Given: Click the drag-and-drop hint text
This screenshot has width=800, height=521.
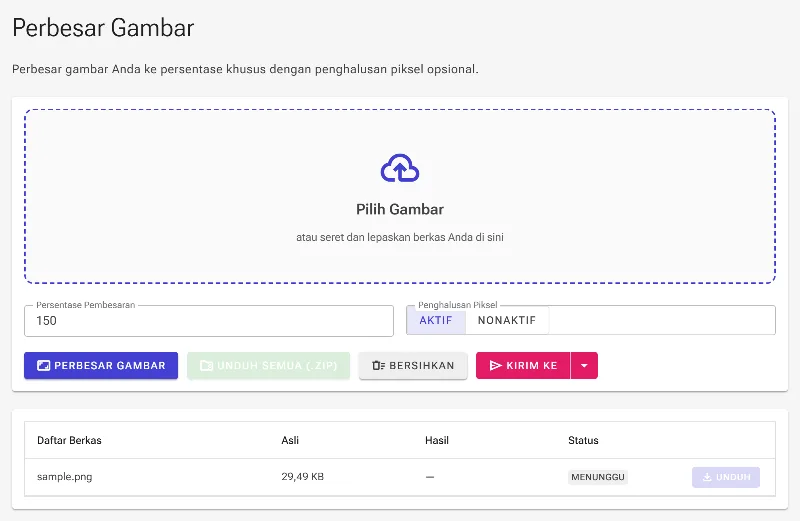Looking at the screenshot, I should coord(400,237).
